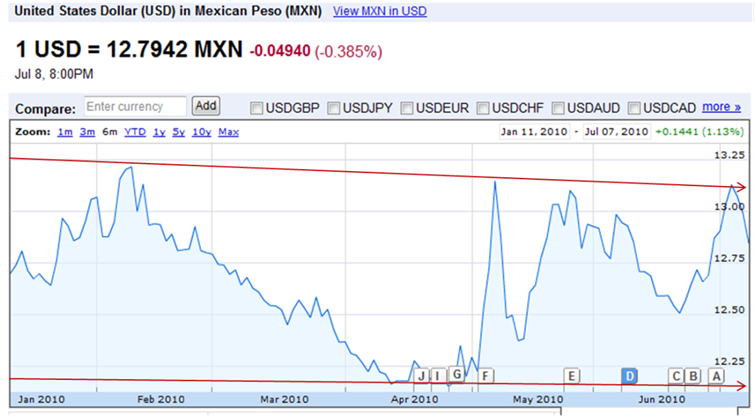Click the 'May 2010' axis label
The image size is (756, 417).
[x=538, y=399]
